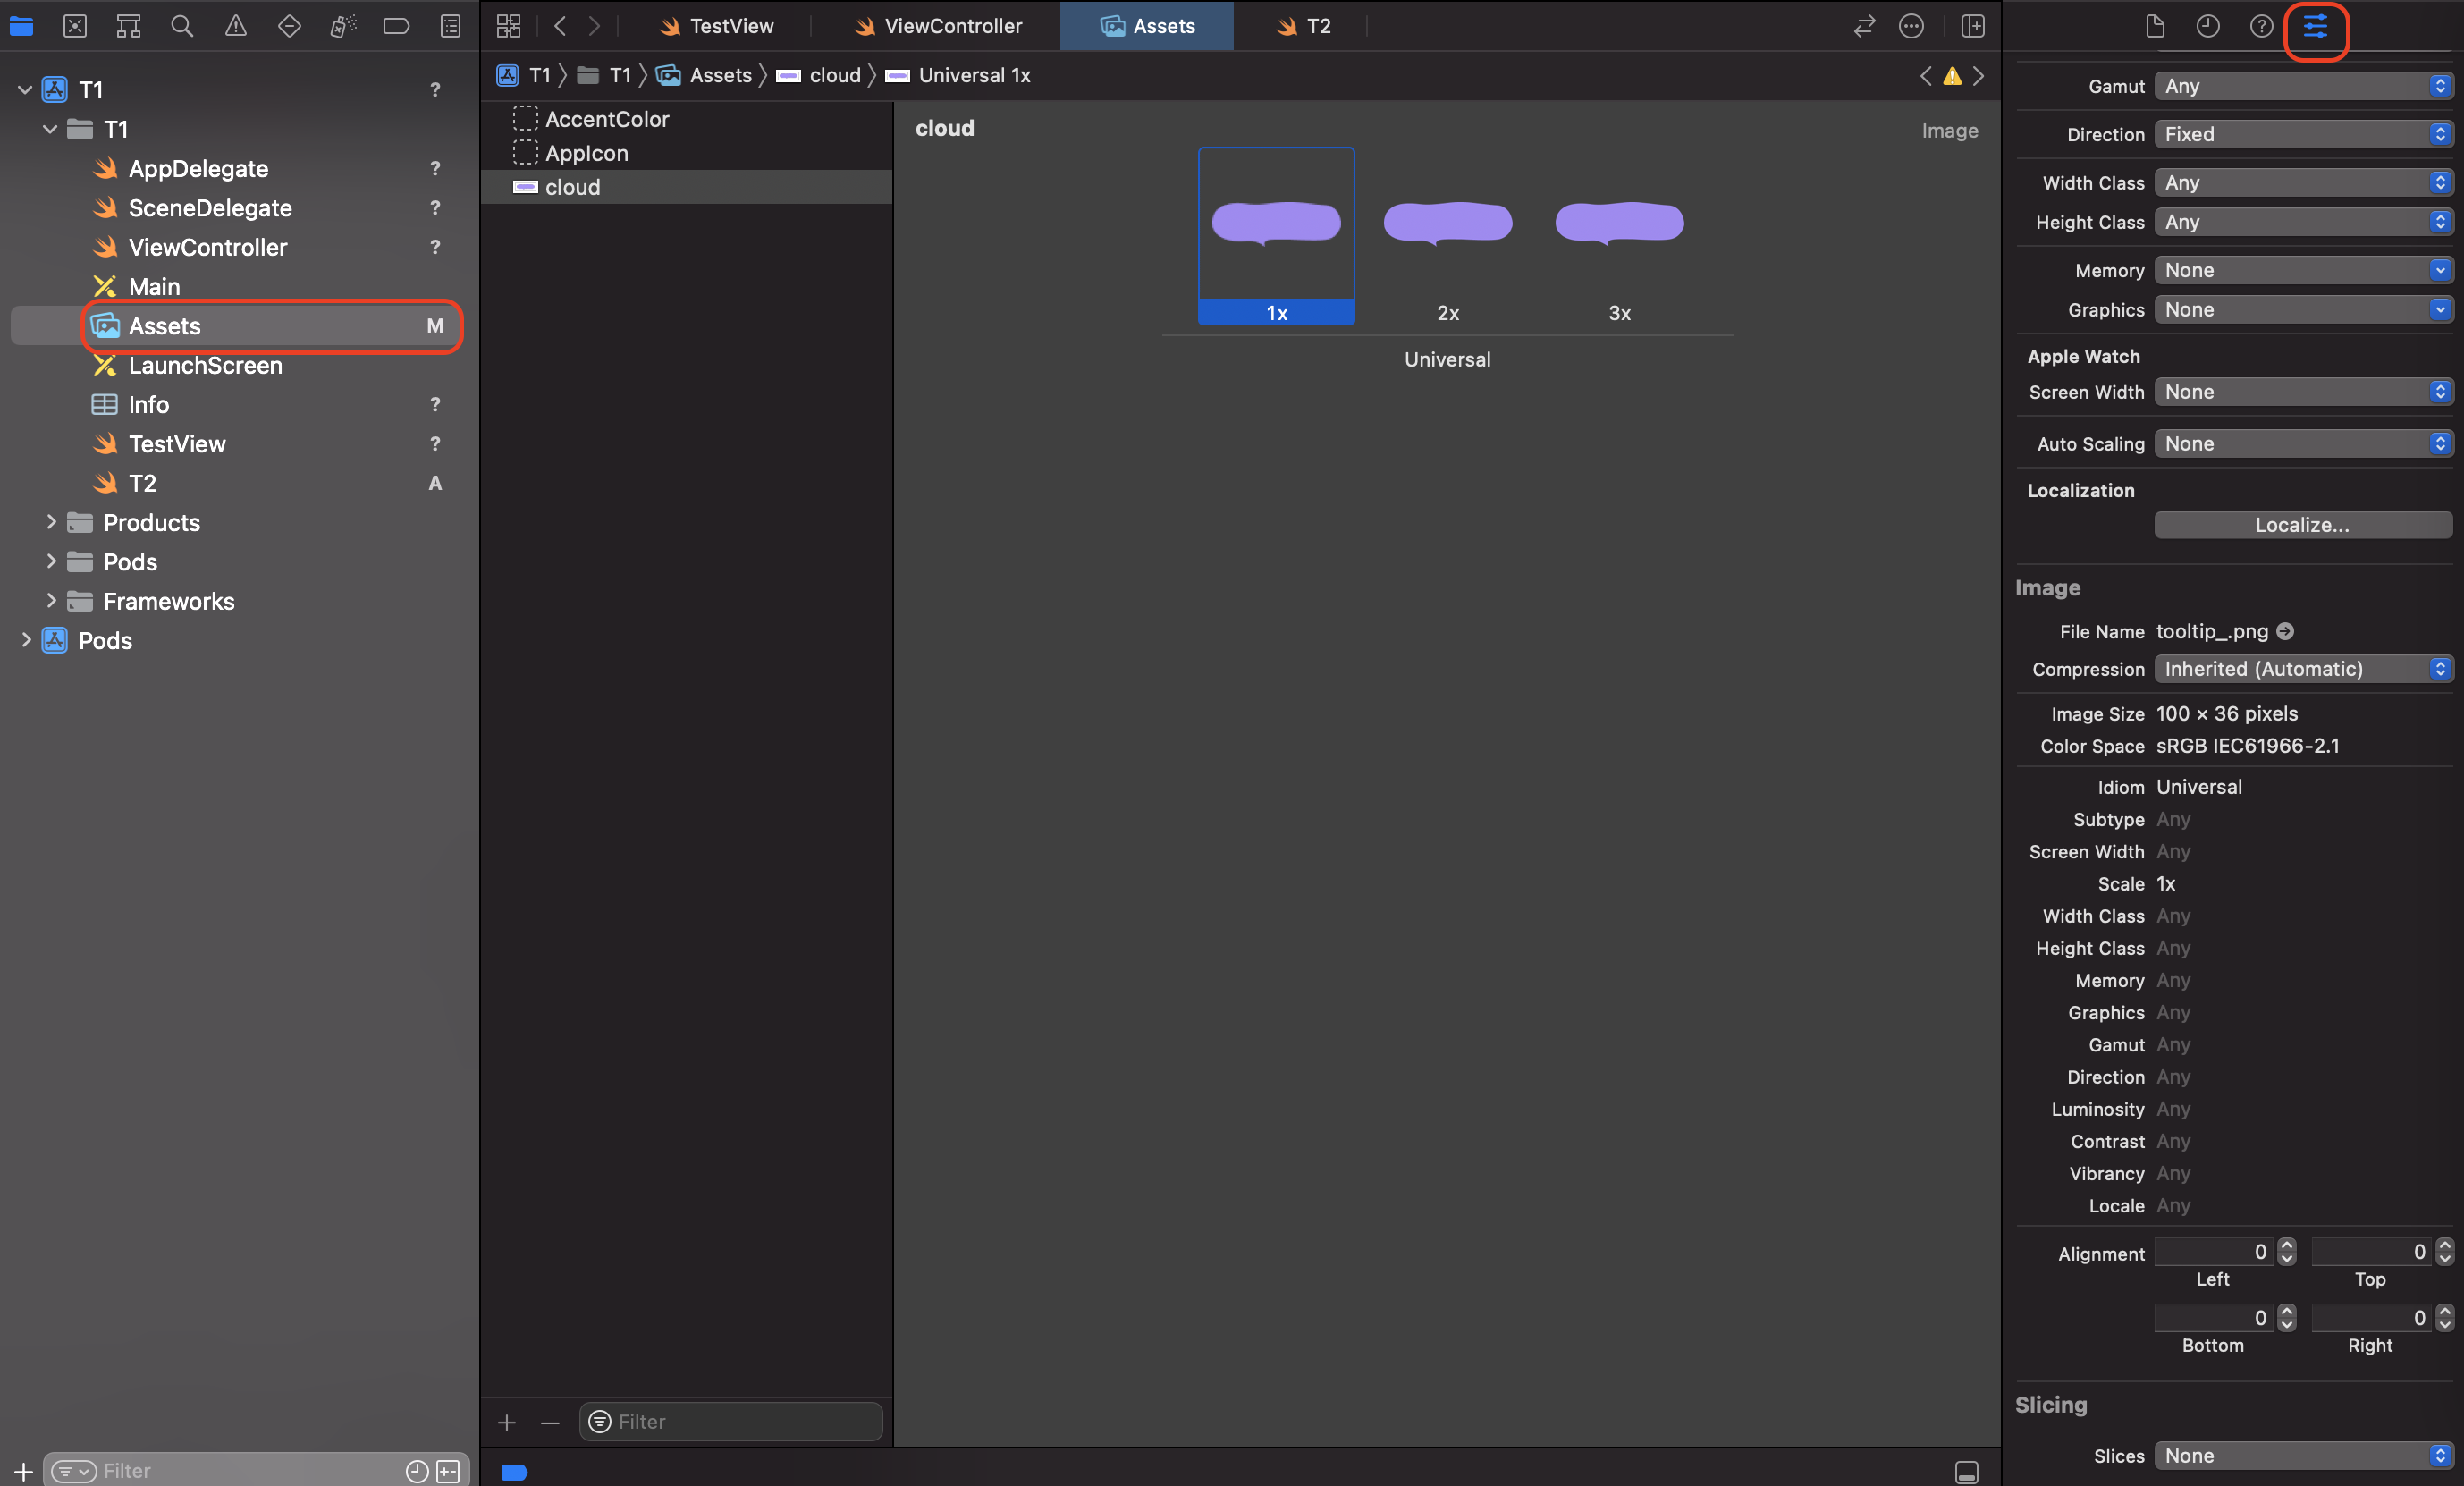Show the History inspector clock icon

(x=2207, y=26)
